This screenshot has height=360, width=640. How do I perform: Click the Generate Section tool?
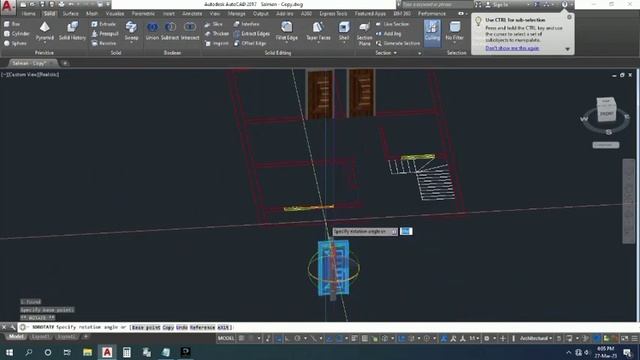[x=398, y=43]
